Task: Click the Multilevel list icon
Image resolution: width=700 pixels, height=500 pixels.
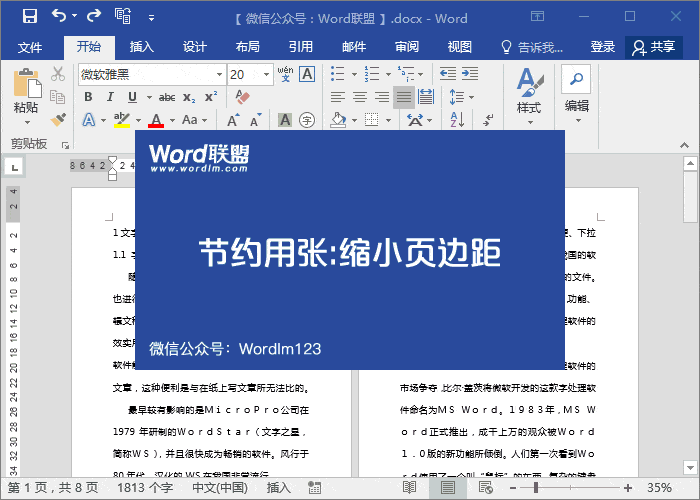Action: point(406,74)
